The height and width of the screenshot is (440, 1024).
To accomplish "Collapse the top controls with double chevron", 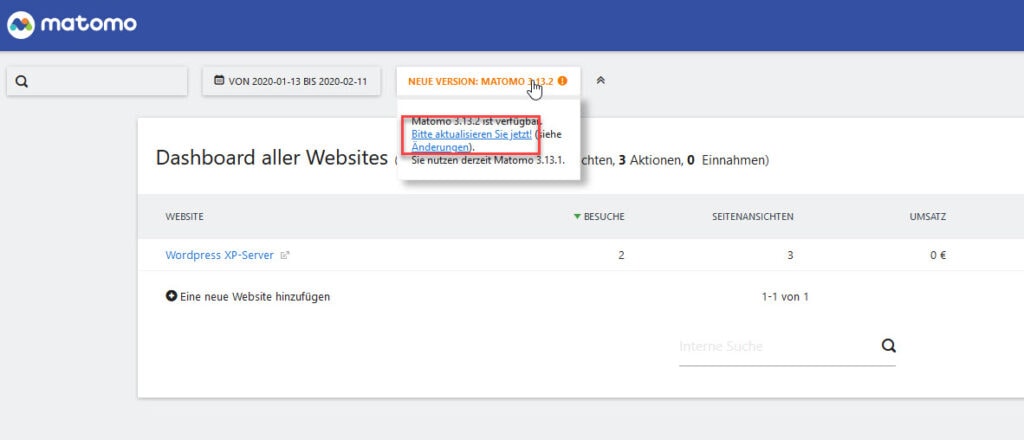I will click(x=601, y=80).
